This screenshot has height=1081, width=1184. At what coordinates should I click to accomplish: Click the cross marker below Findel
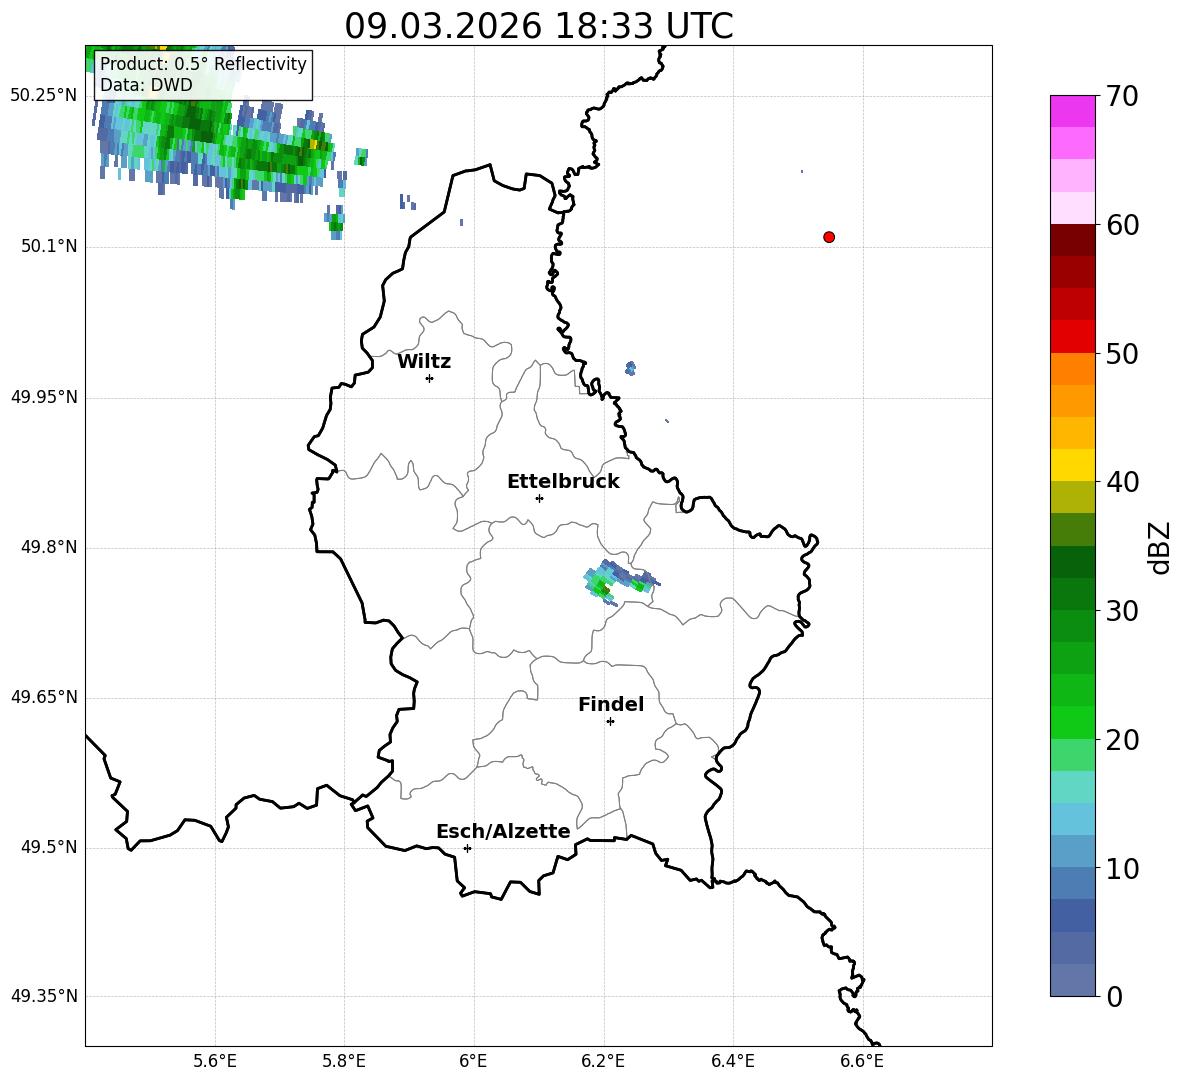pos(610,722)
